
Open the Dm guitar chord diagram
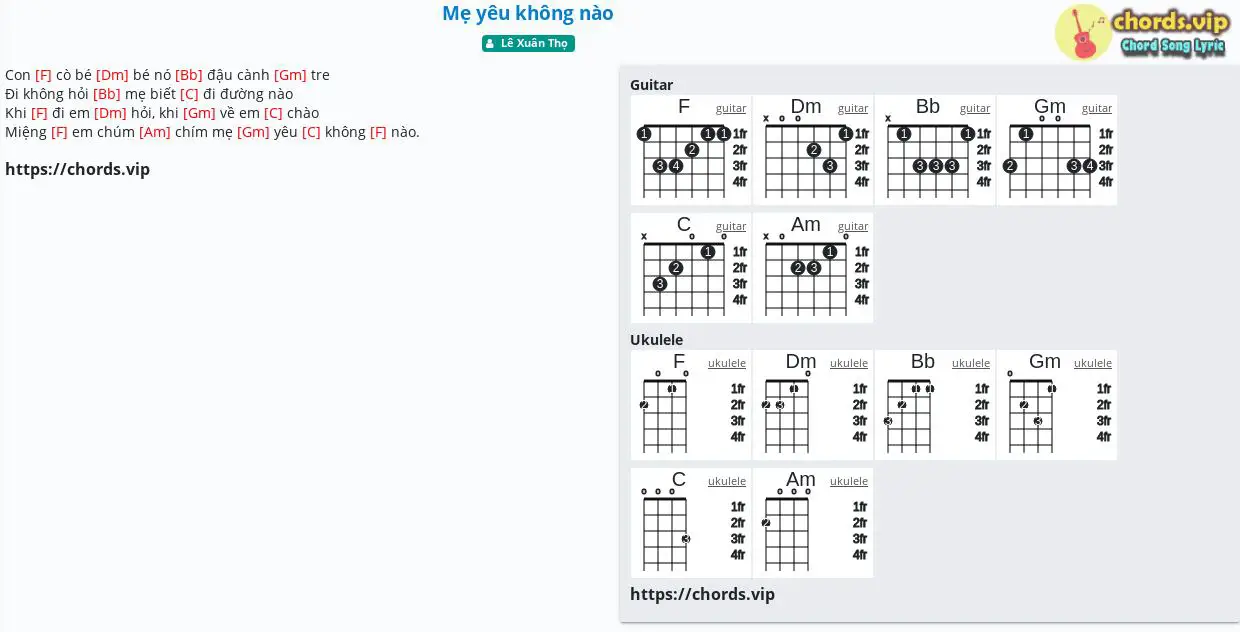click(813, 150)
